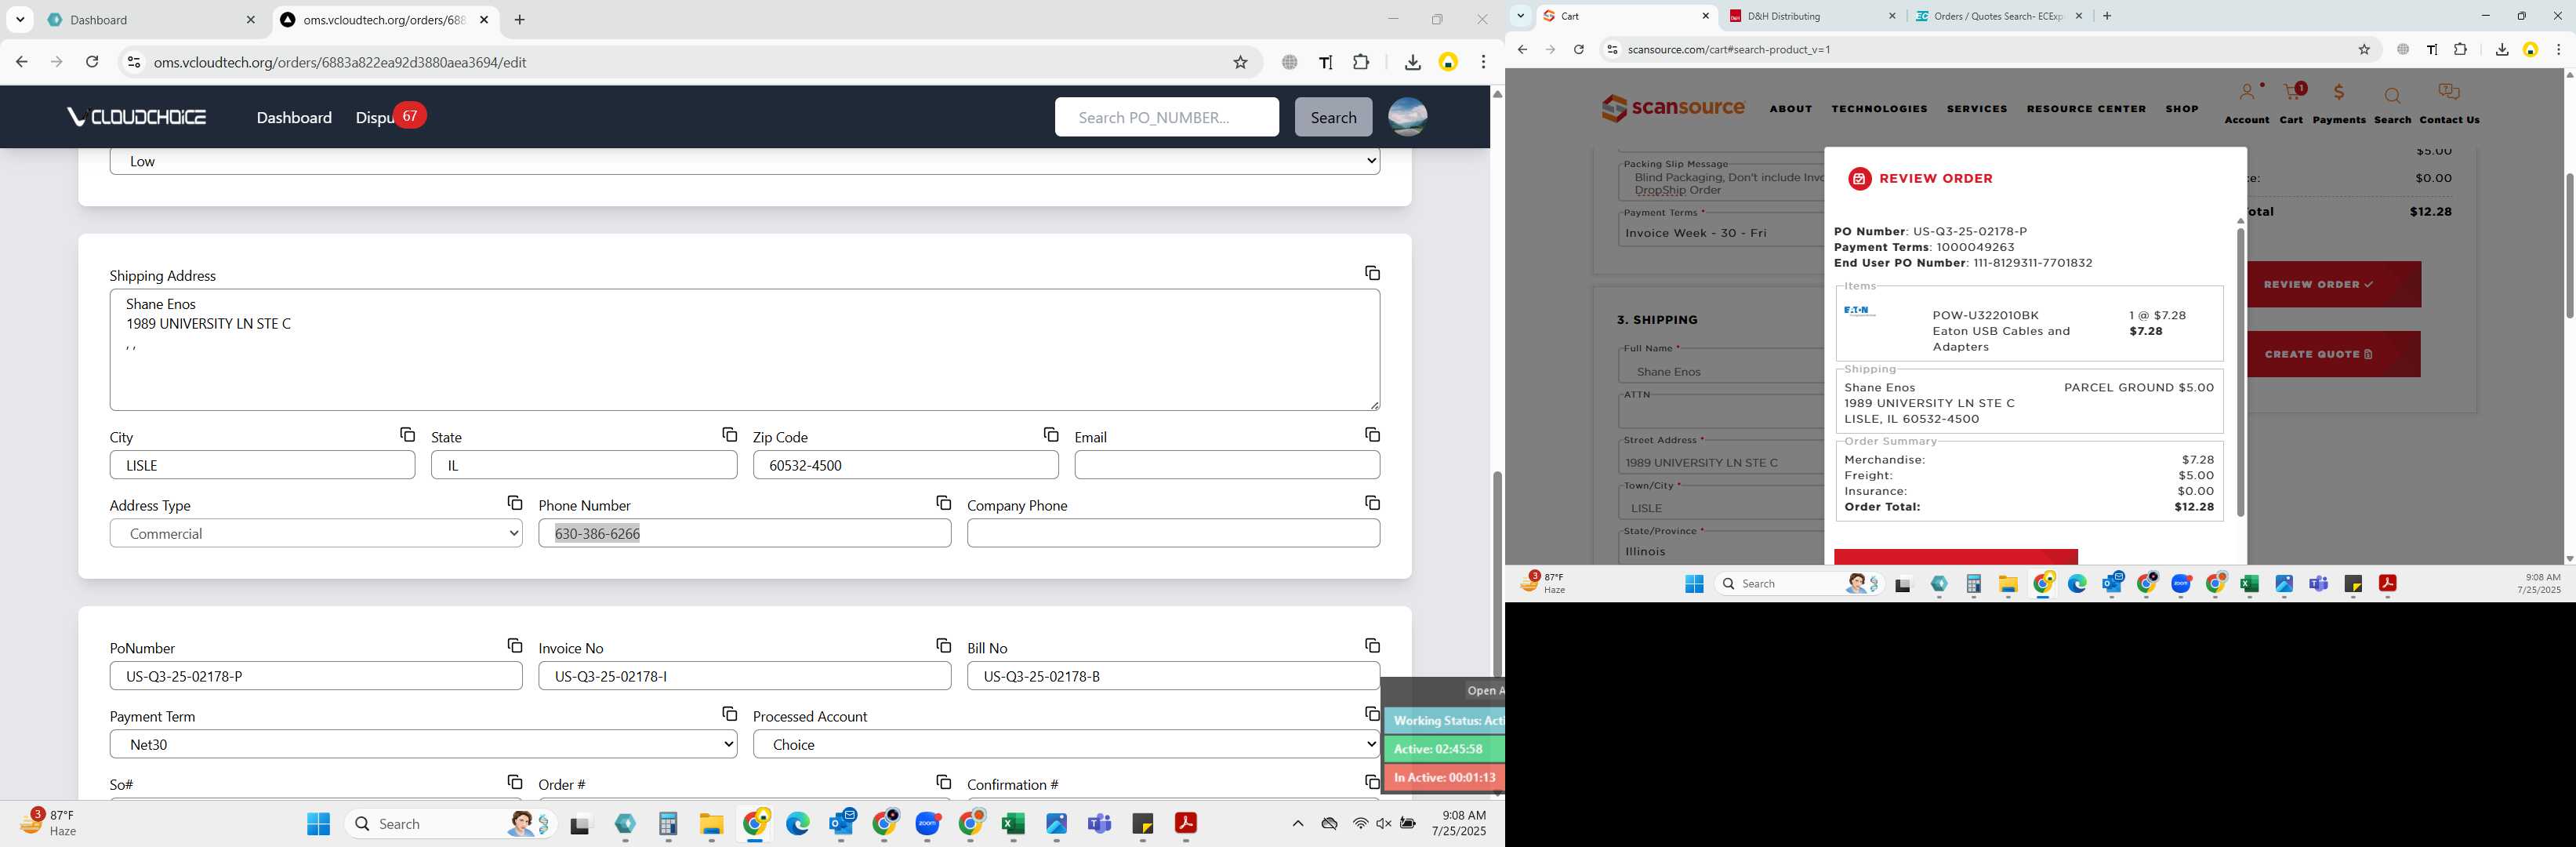The image size is (2576, 847).
Task: Copy the PoNumber value
Action: click(514, 646)
